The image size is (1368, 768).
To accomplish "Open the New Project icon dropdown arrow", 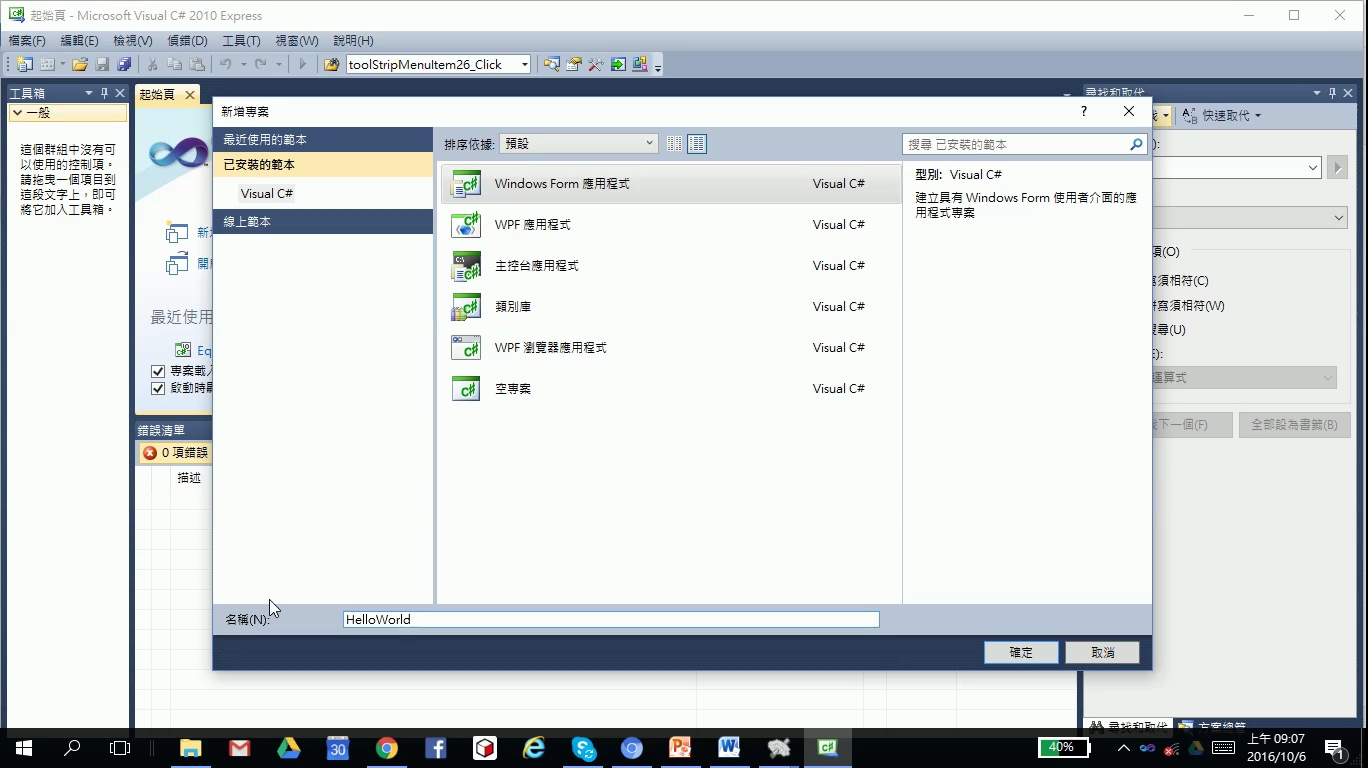I will tap(63, 64).
